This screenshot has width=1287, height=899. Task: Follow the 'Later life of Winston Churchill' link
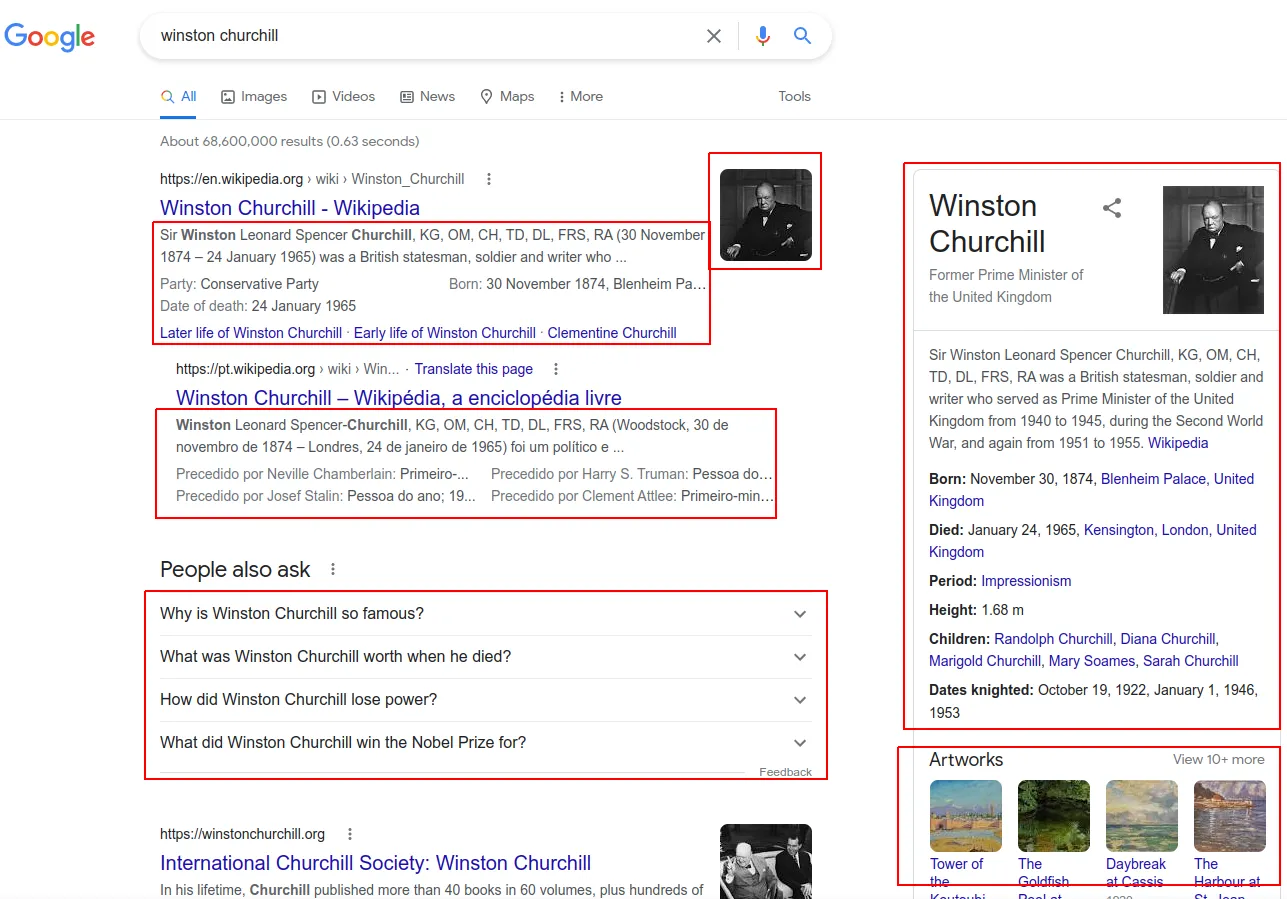pyautogui.click(x=251, y=333)
